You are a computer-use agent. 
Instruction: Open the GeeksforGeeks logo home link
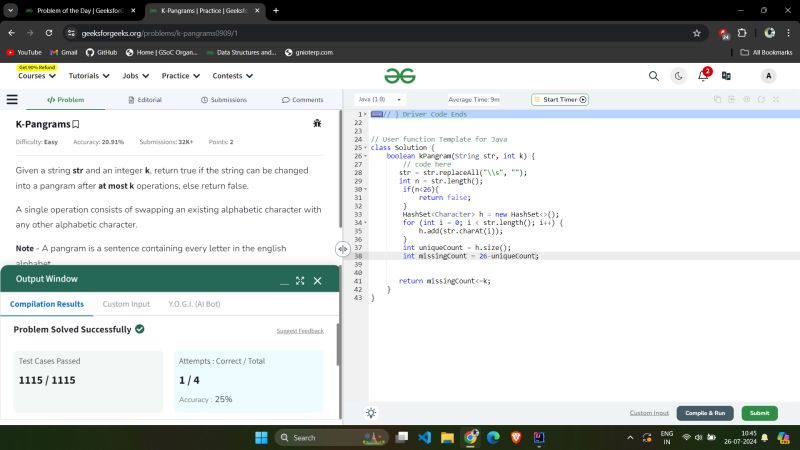pyautogui.click(x=400, y=76)
